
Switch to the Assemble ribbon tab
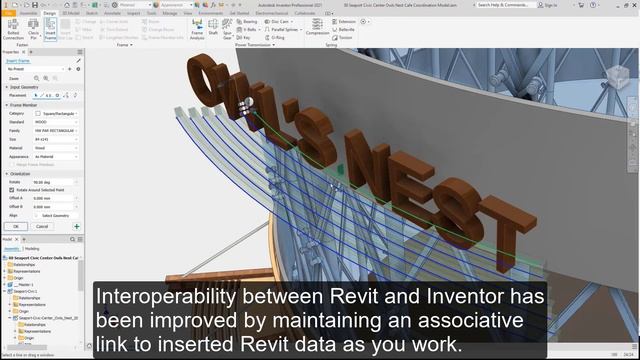coord(29,13)
